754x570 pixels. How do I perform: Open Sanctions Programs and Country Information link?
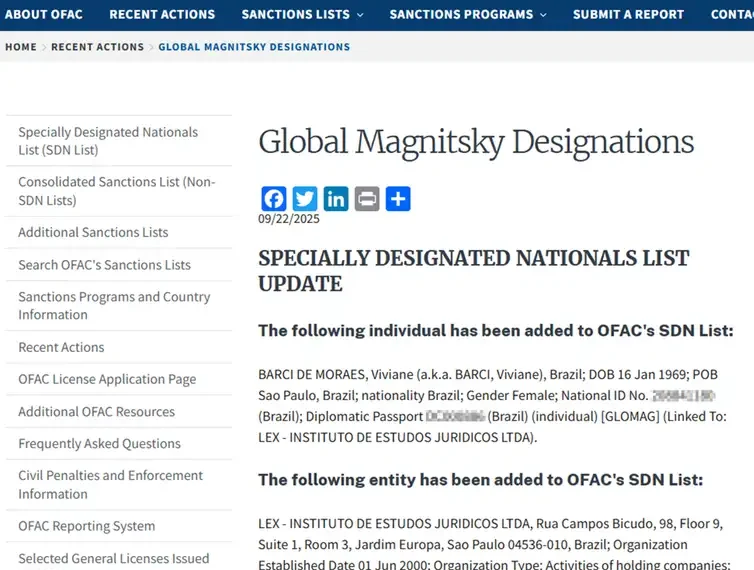click(114, 305)
